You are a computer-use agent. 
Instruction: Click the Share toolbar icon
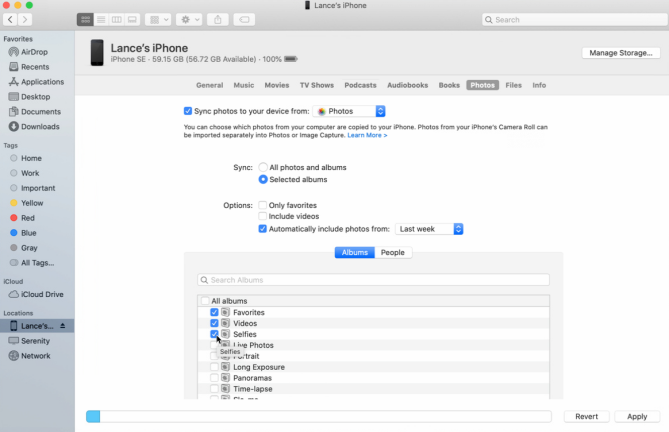coord(218,20)
